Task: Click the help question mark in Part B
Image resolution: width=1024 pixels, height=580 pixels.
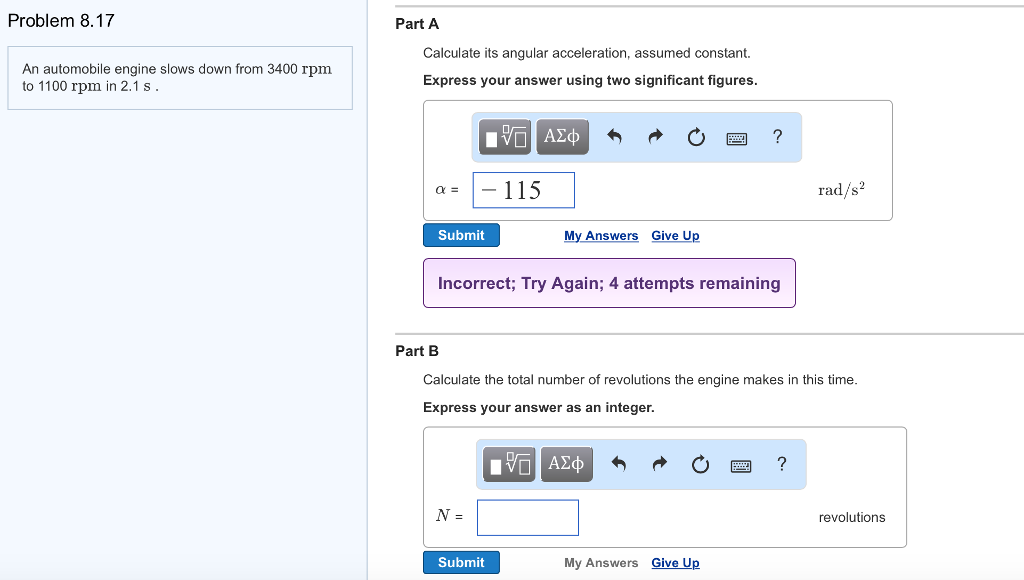Action: [781, 463]
